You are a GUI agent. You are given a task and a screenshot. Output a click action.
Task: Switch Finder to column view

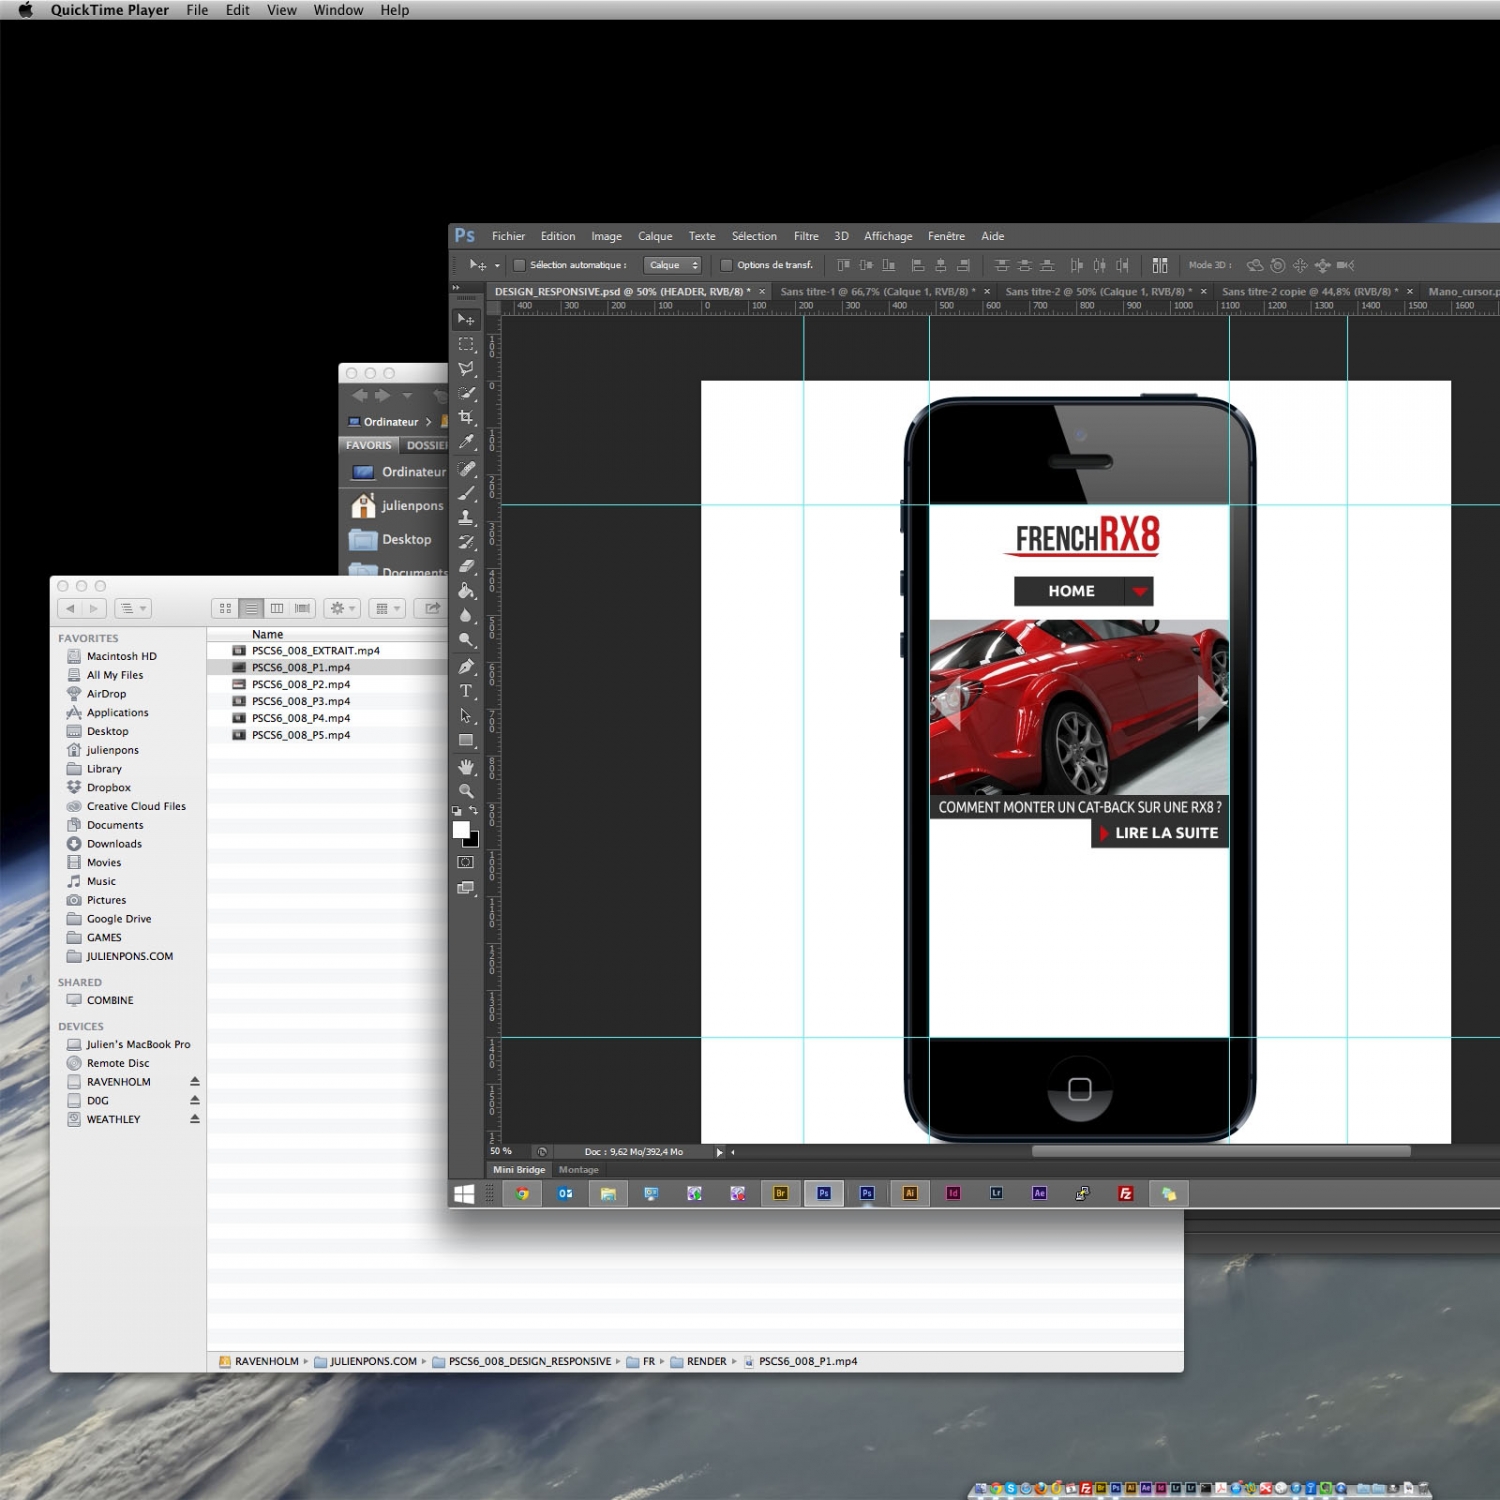click(277, 608)
